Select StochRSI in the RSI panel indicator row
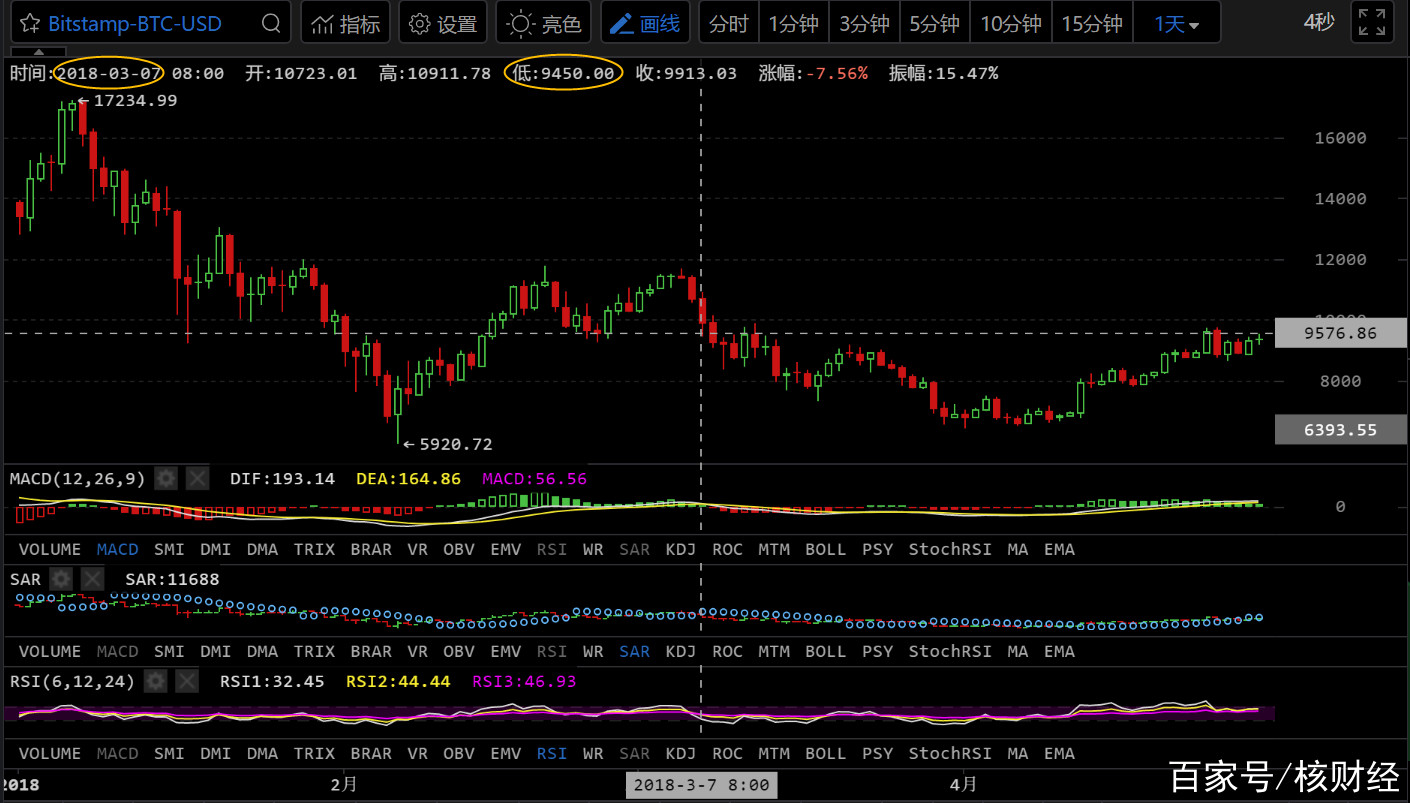This screenshot has width=1410, height=803. coord(950,753)
